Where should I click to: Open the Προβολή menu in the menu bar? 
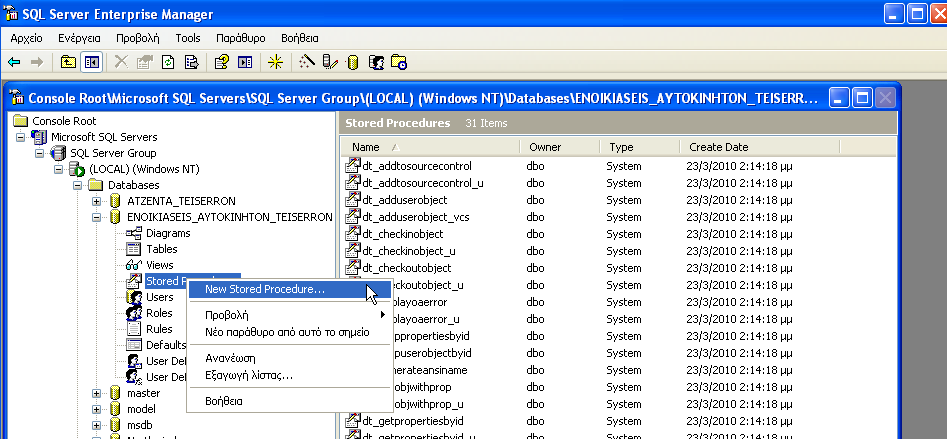(138, 38)
